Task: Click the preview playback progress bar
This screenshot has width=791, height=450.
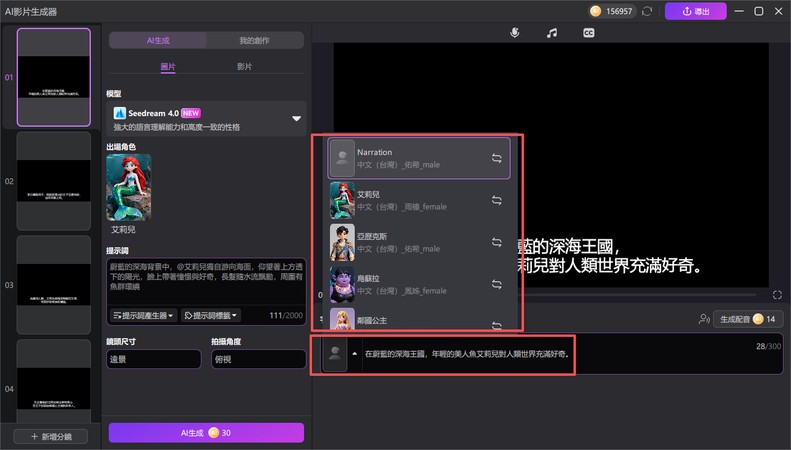Action: tap(638, 295)
